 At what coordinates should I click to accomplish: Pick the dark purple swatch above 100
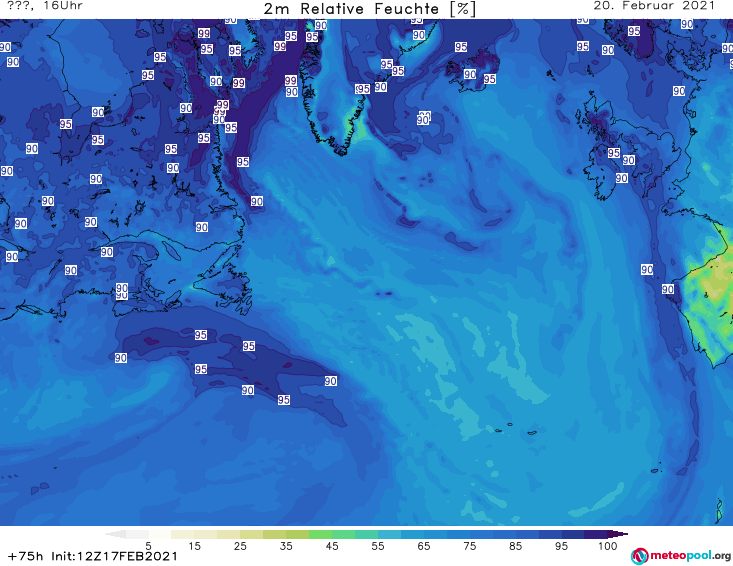tap(596, 534)
